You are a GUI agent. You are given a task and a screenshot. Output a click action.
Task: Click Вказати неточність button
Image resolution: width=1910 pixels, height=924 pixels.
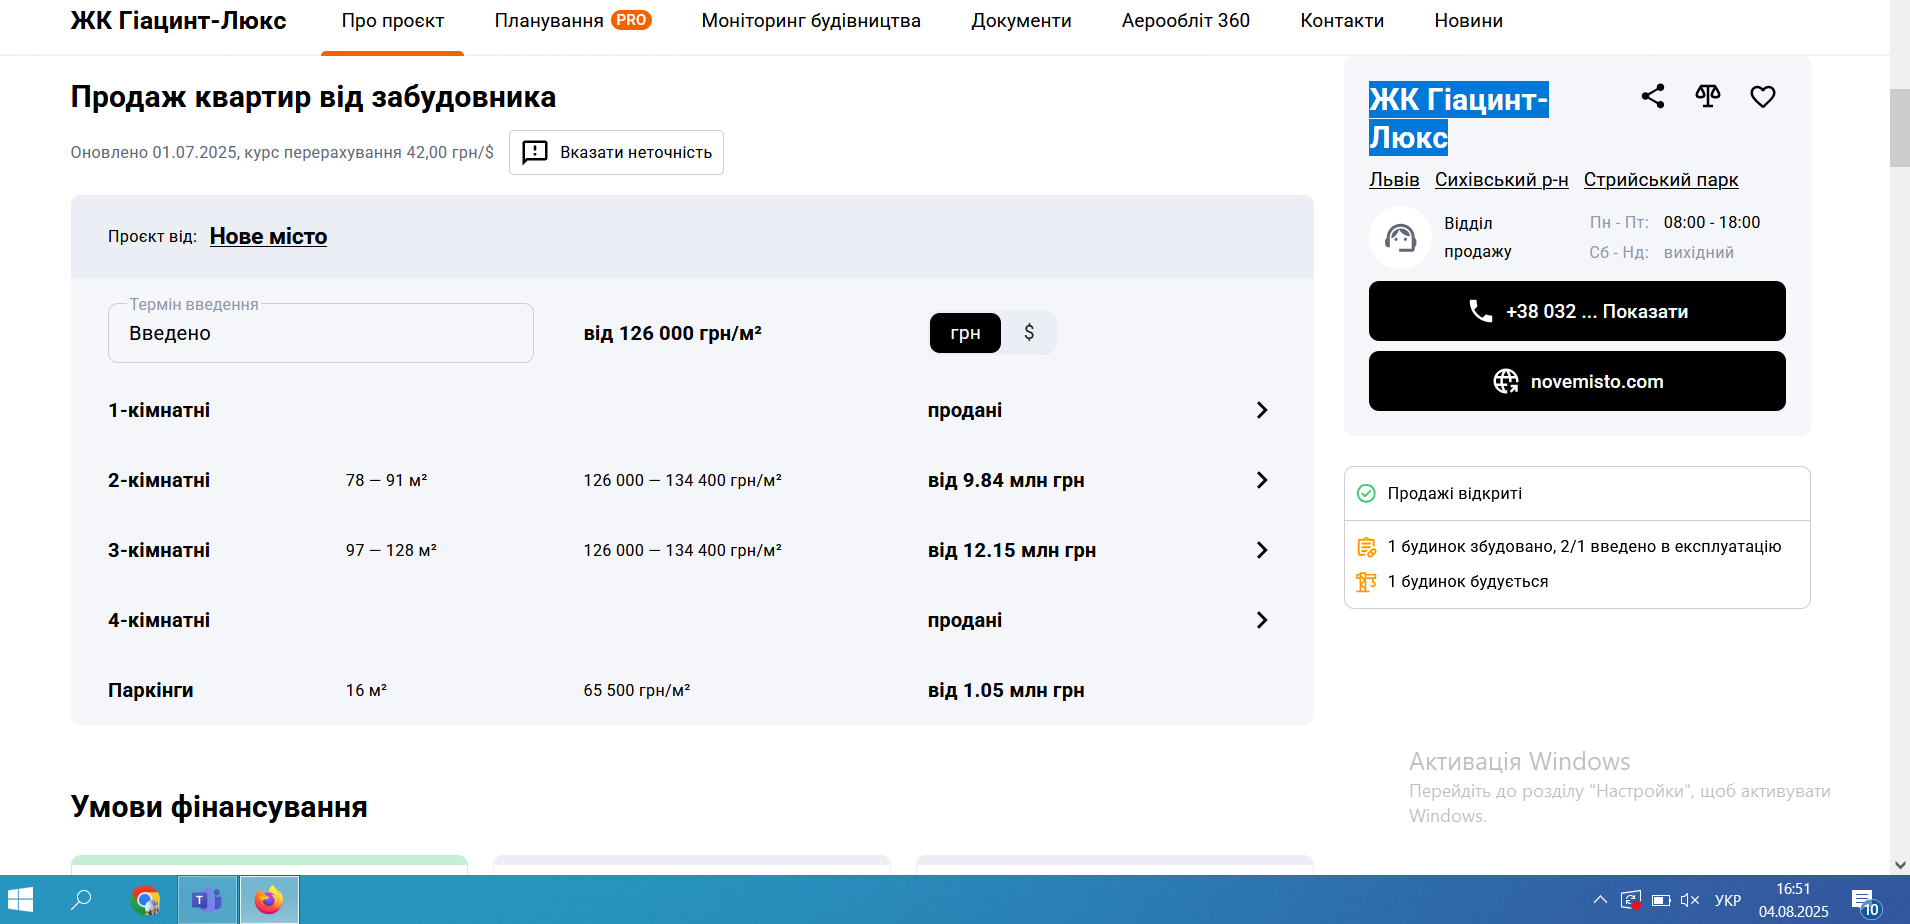coord(616,152)
